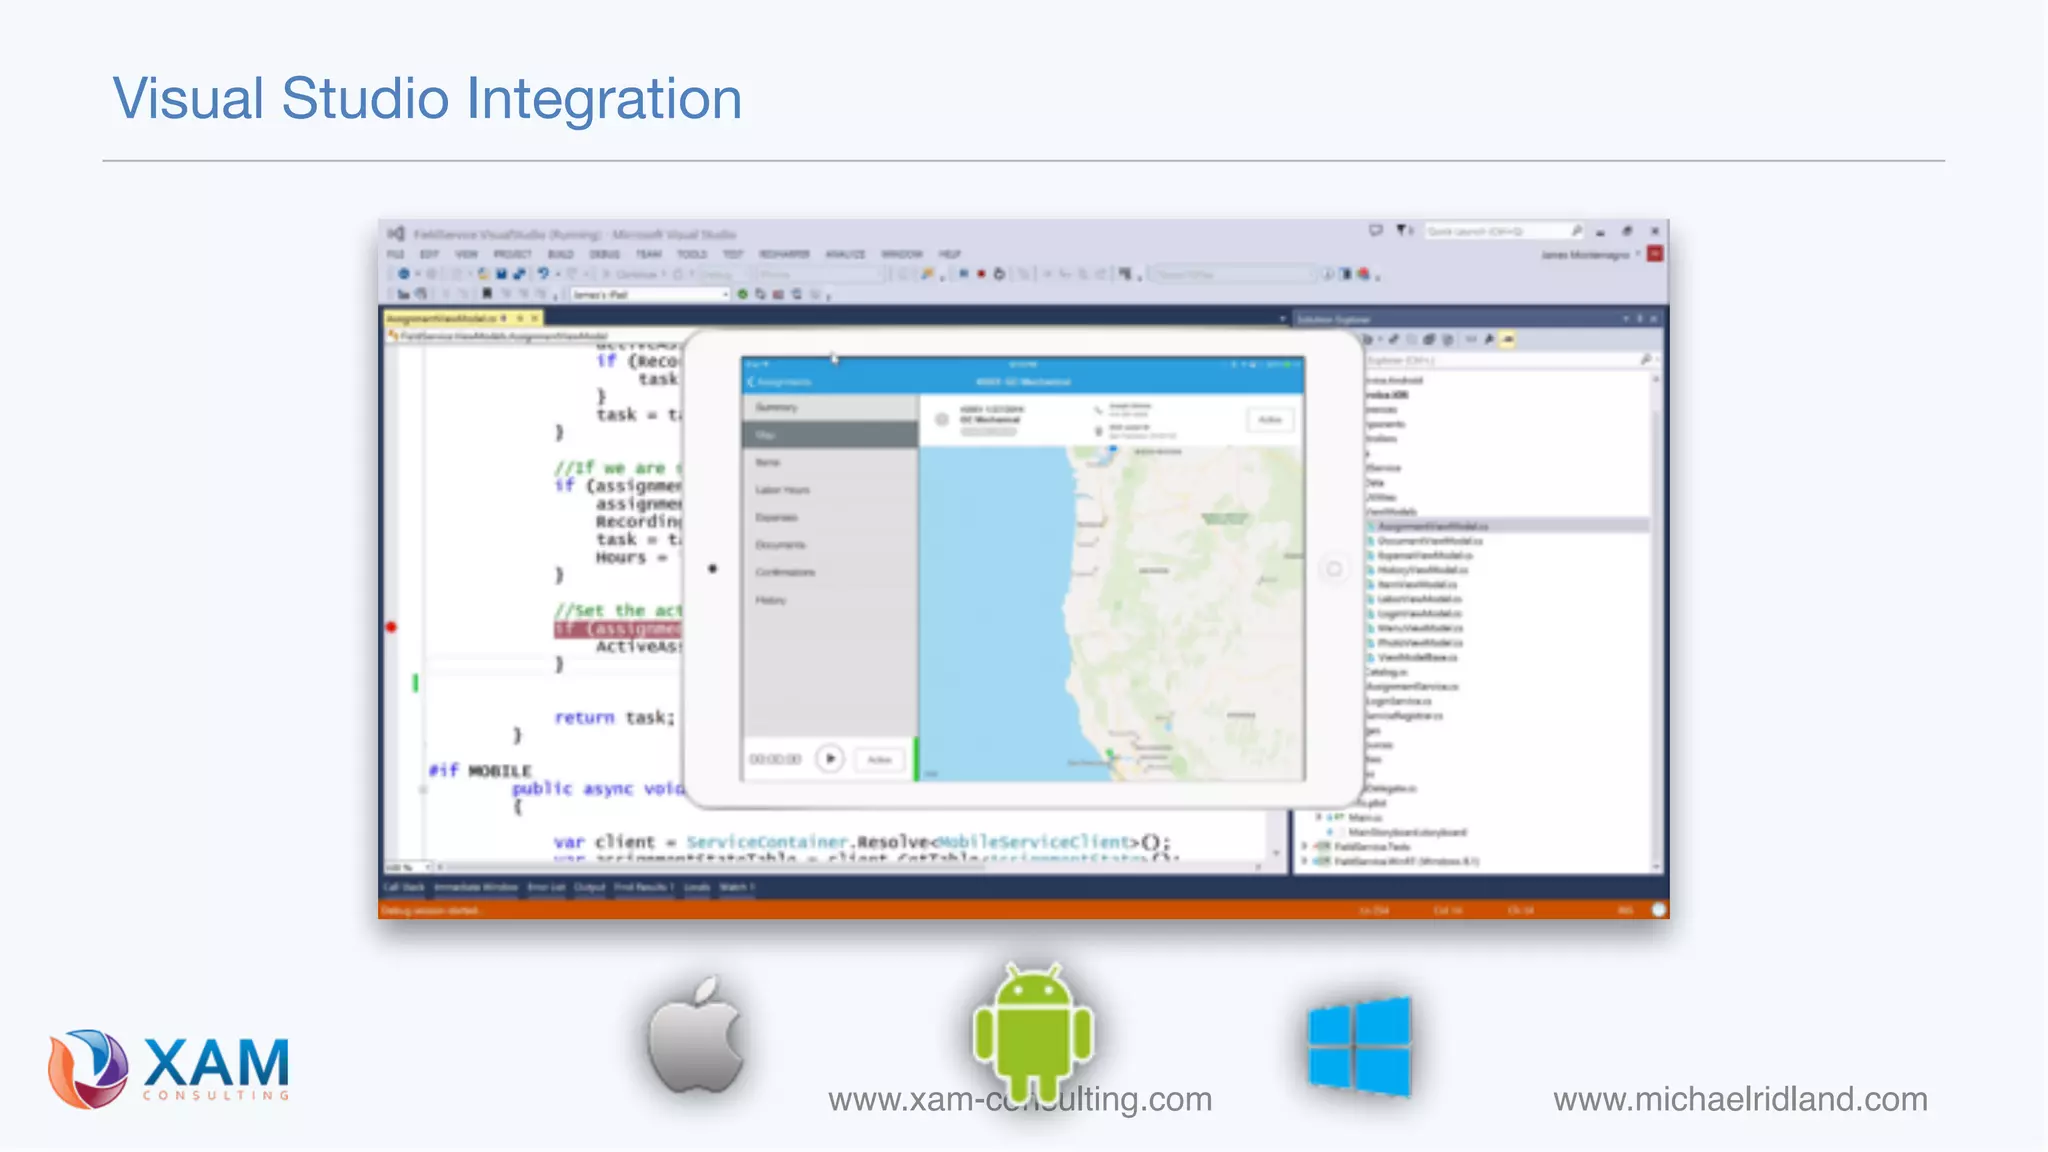Select Confirmations in the iPad sidebar
Image resolution: width=2048 pixels, height=1152 pixels.
click(x=830, y=572)
